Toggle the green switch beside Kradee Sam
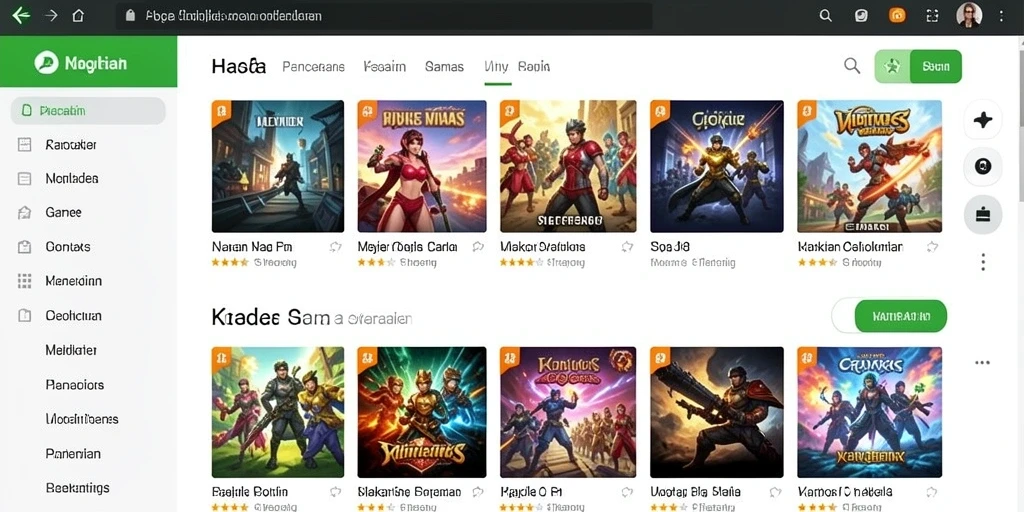The image size is (1024, 512). [889, 317]
